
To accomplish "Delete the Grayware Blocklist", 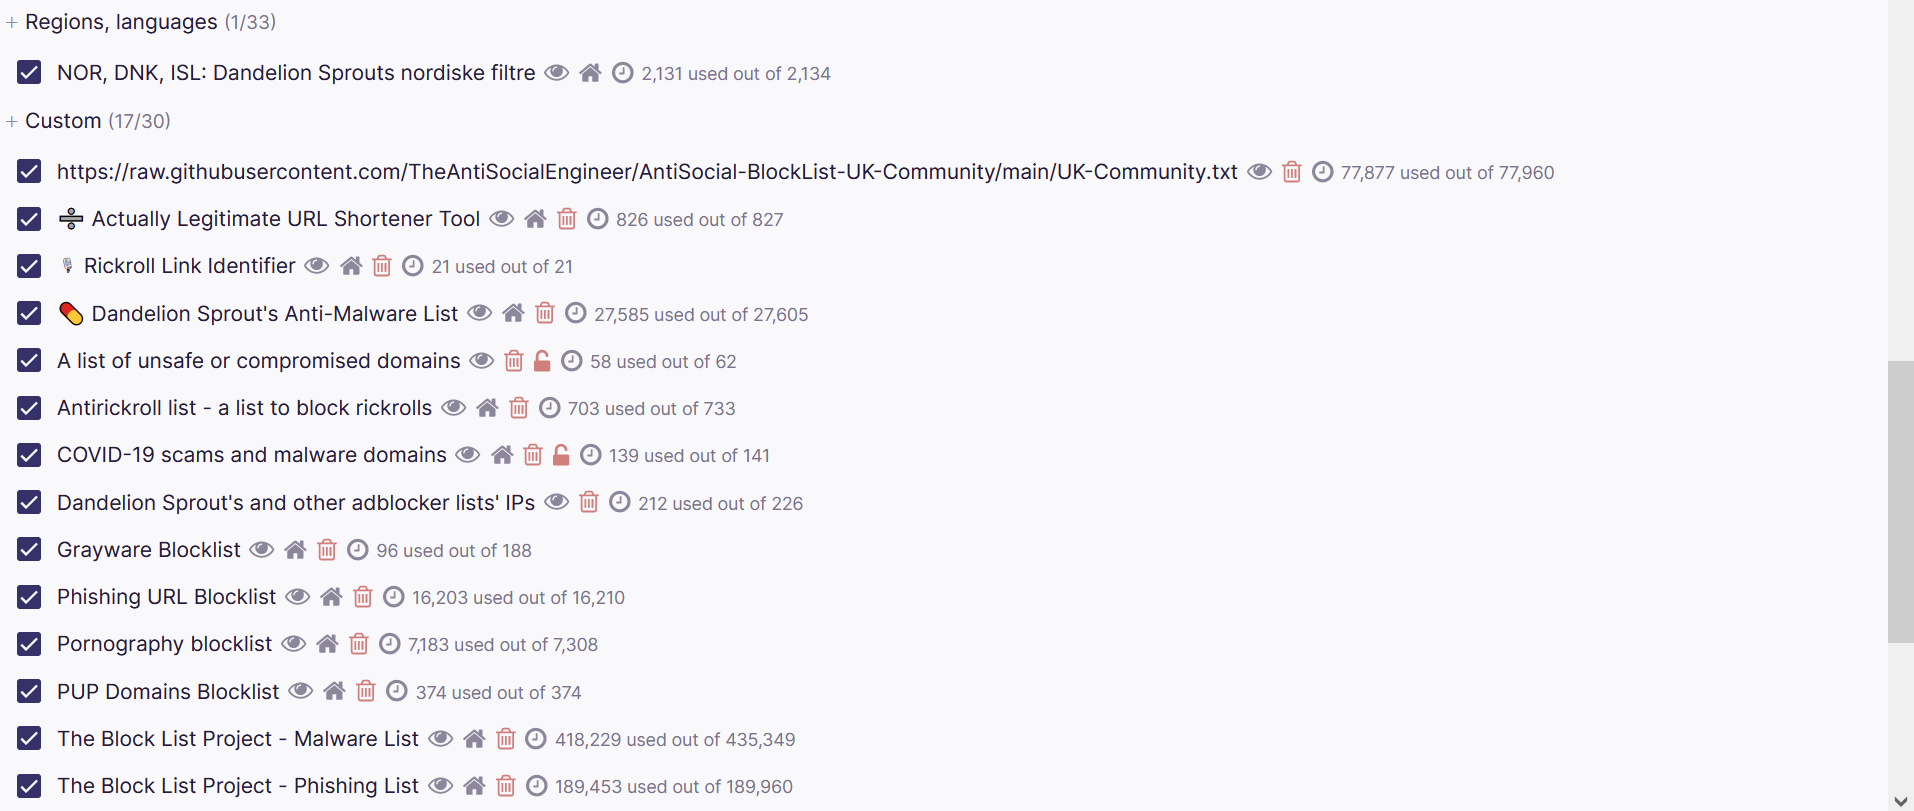I will 326,549.
